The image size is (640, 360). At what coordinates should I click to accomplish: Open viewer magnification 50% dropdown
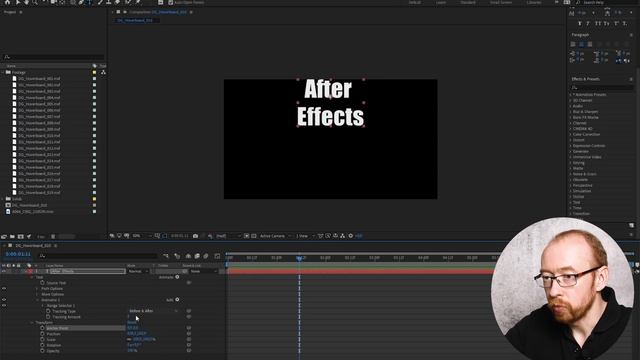142,236
